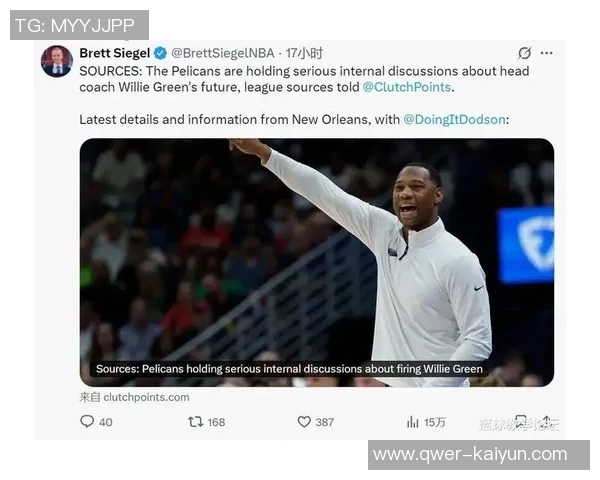Open Brett Siegel's profile avatar
Viewport: 600px width, 480px height.
(x=57, y=61)
